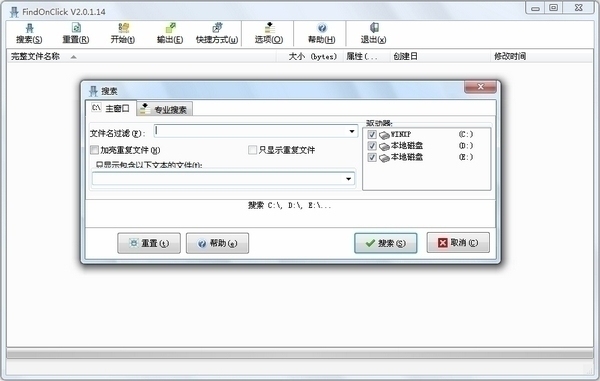This screenshot has width=600, height=381.
Task: Open 选项(O) from the toolbar
Action: tap(269, 33)
